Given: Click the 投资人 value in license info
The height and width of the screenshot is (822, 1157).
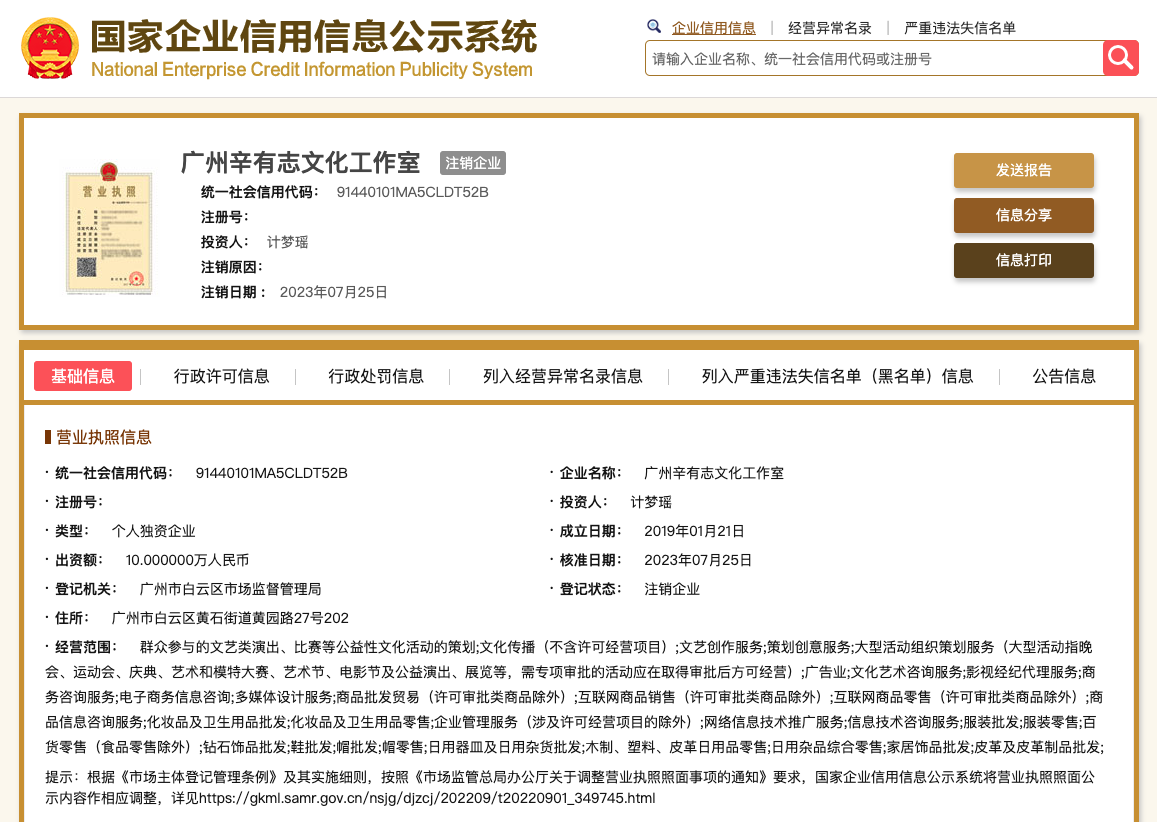Looking at the screenshot, I should click(651, 502).
